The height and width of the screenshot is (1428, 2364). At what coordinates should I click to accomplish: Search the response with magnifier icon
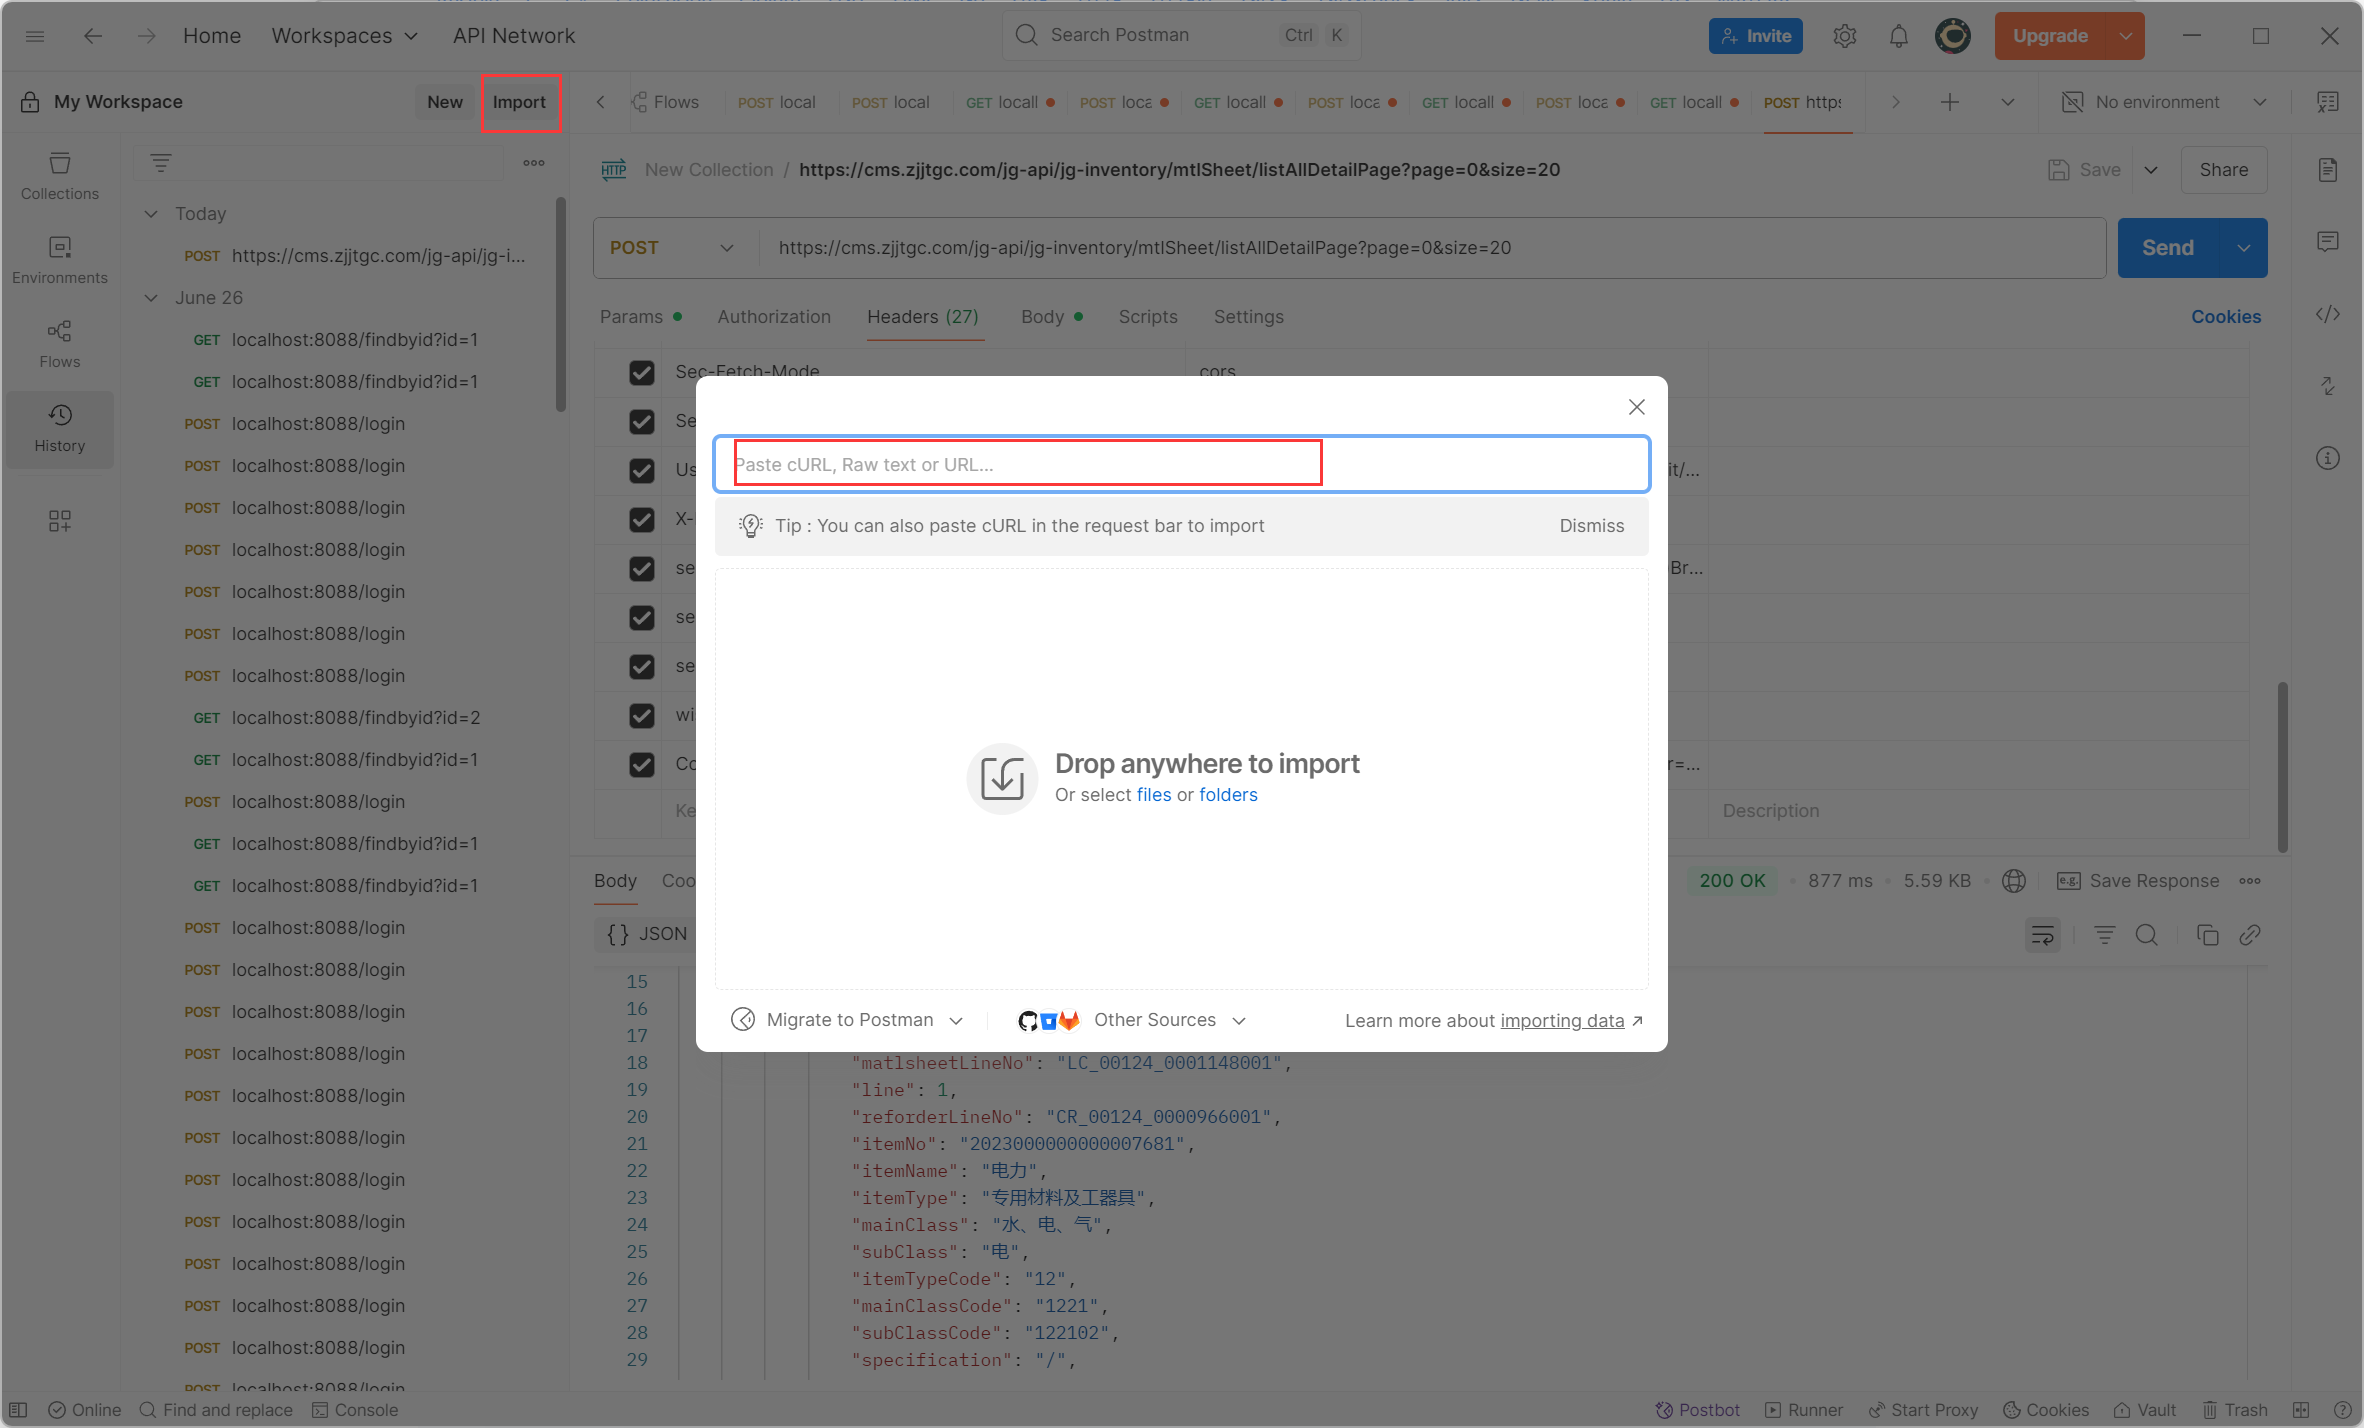(2147, 935)
